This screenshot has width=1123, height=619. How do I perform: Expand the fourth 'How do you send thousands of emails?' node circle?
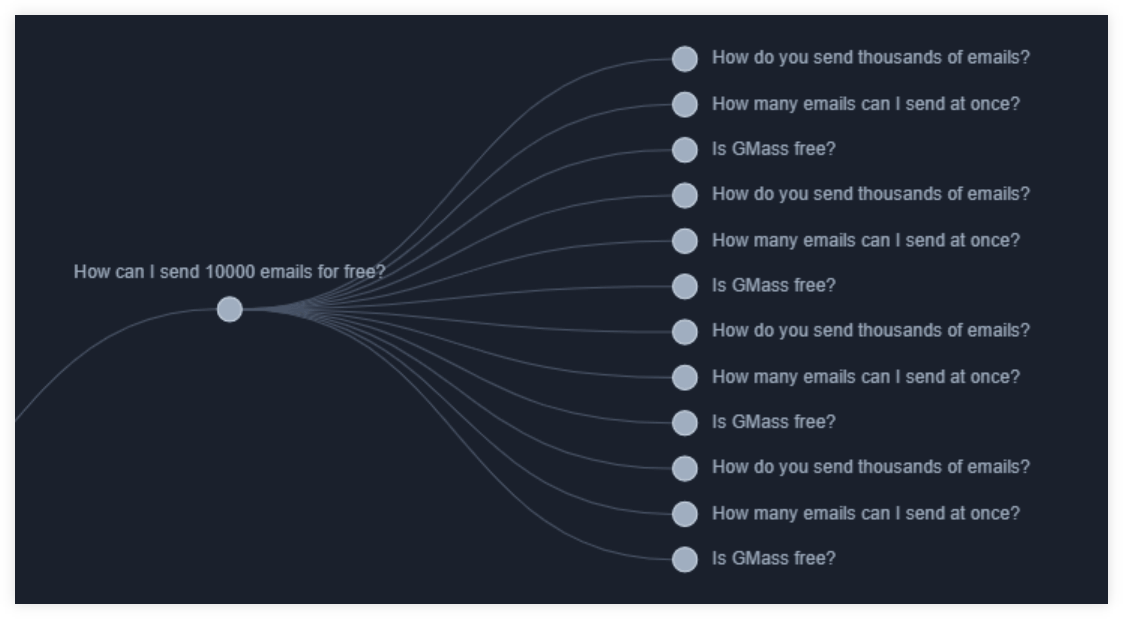(x=685, y=469)
